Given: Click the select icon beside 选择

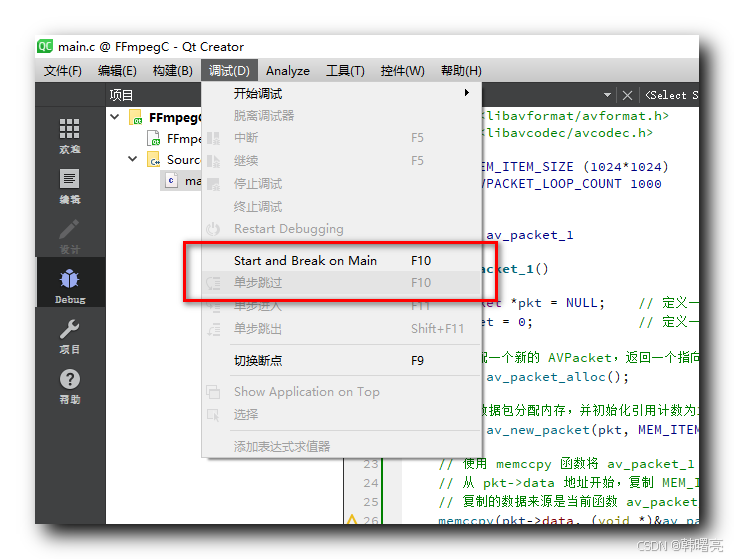Looking at the screenshot, I should click(213, 415).
